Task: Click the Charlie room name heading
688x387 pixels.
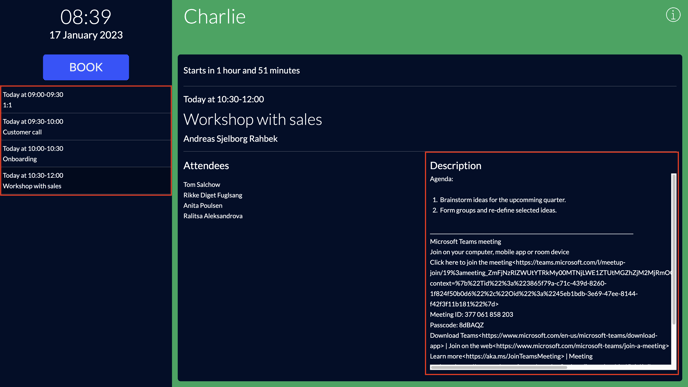Action: pos(215,17)
